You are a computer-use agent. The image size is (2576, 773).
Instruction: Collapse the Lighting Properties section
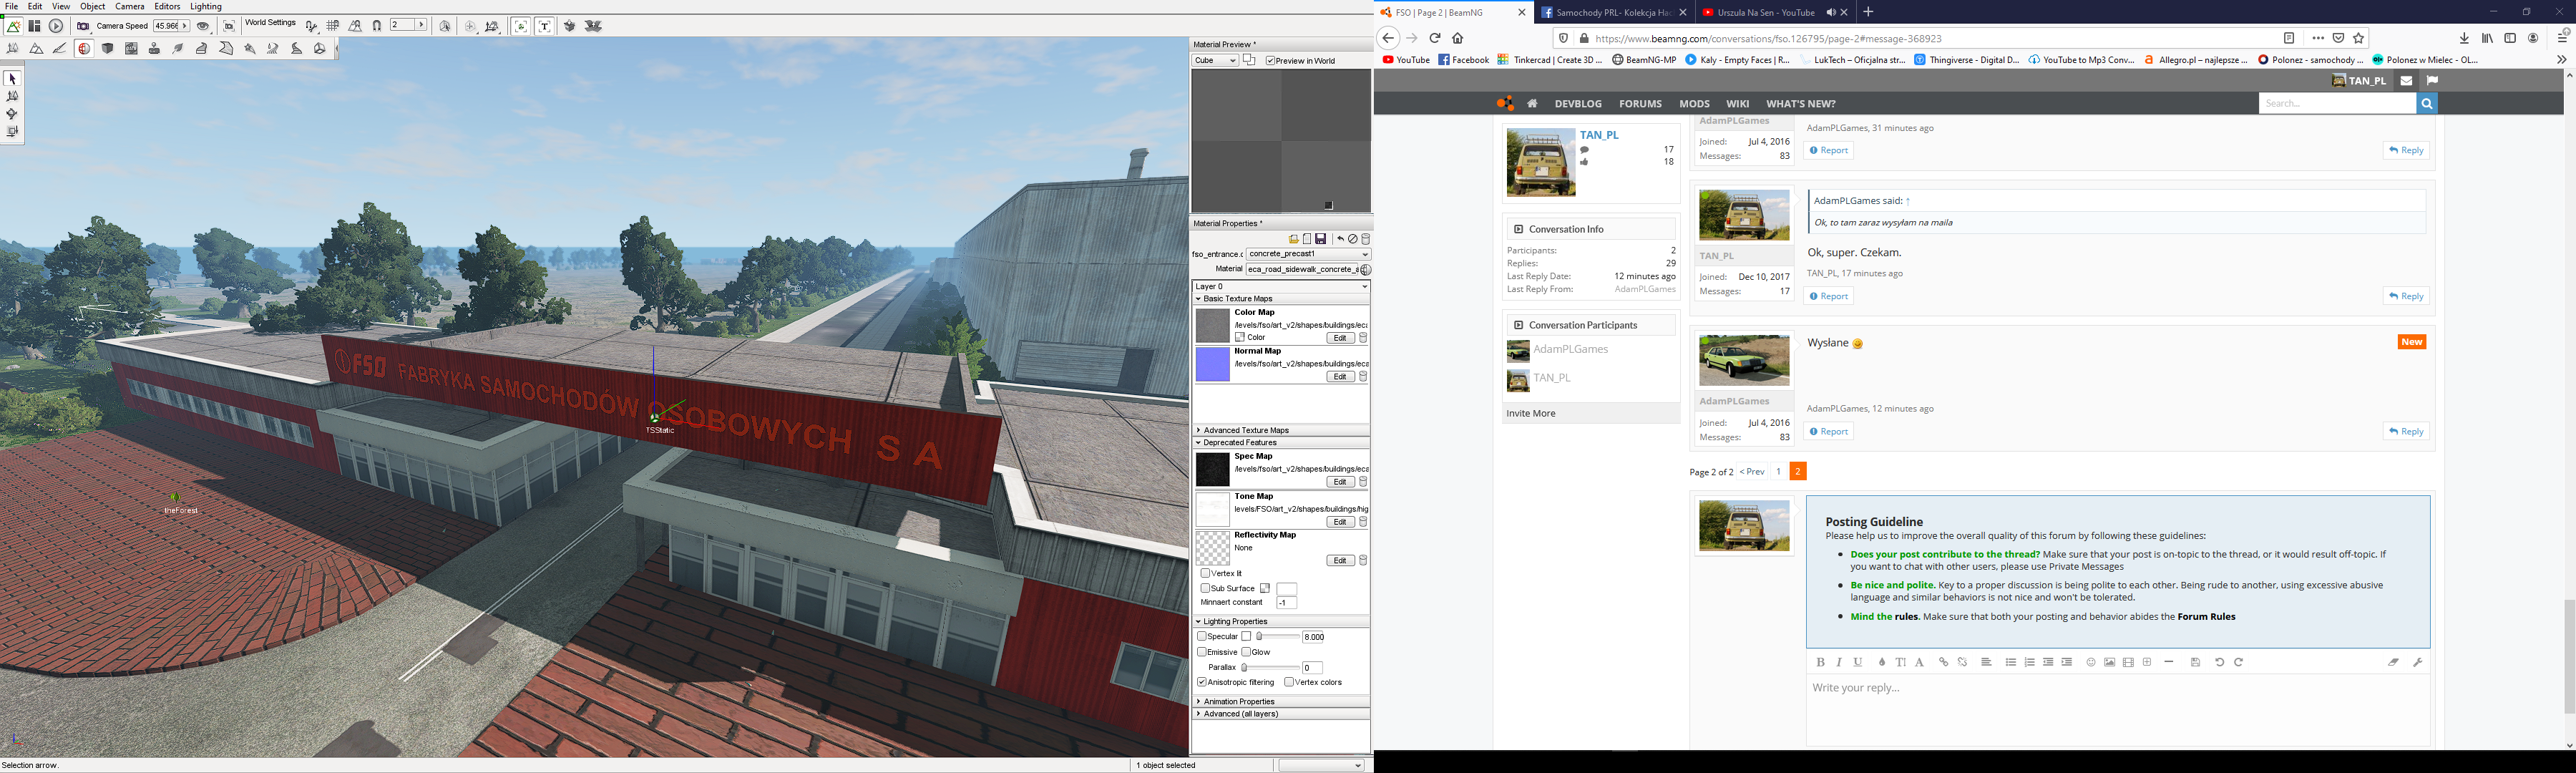pos(1281,621)
